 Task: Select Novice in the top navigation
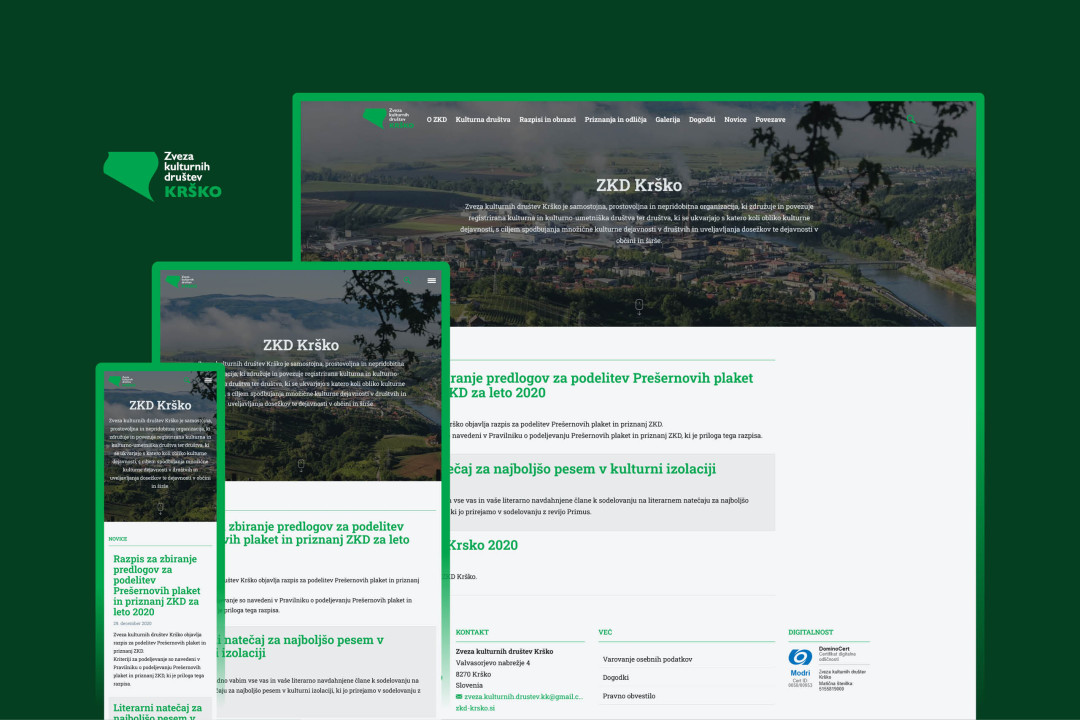pyautogui.click(x=735, y=120)
